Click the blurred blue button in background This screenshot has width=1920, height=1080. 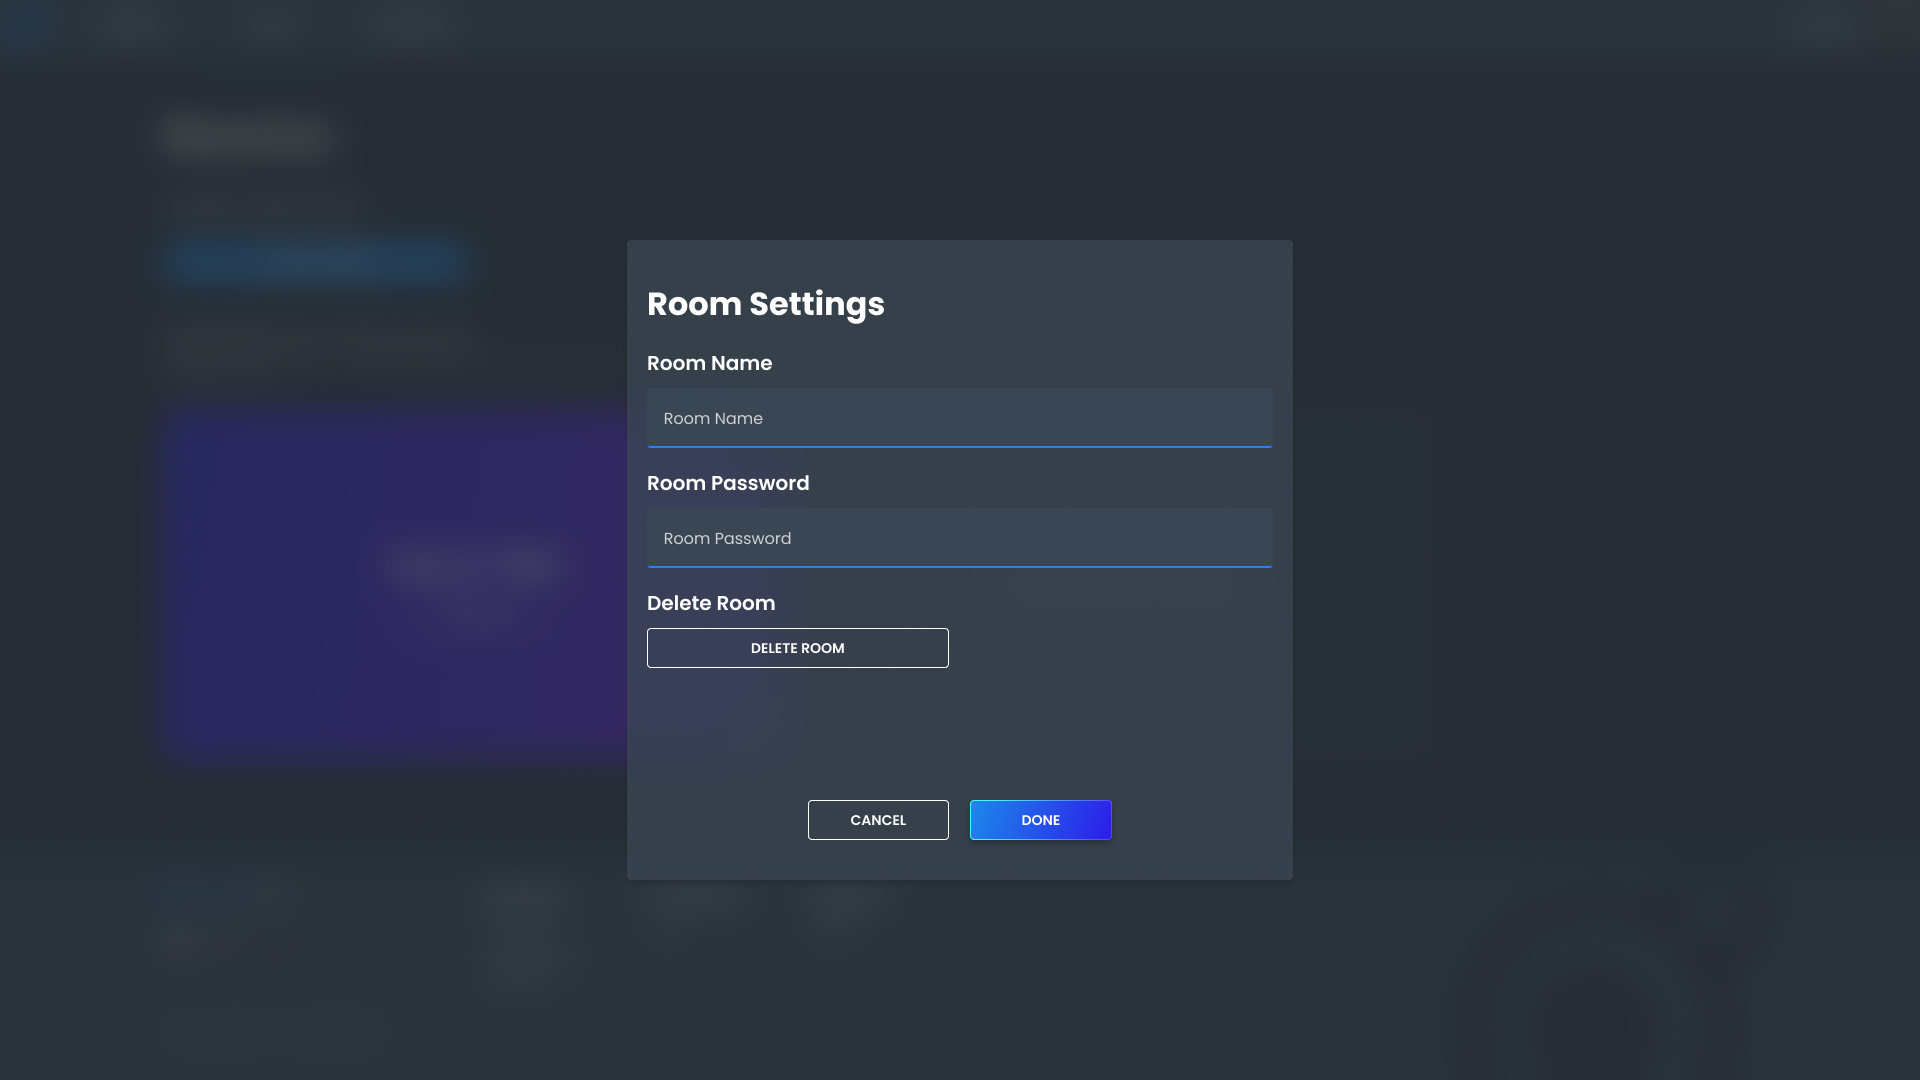coord(316,261)
